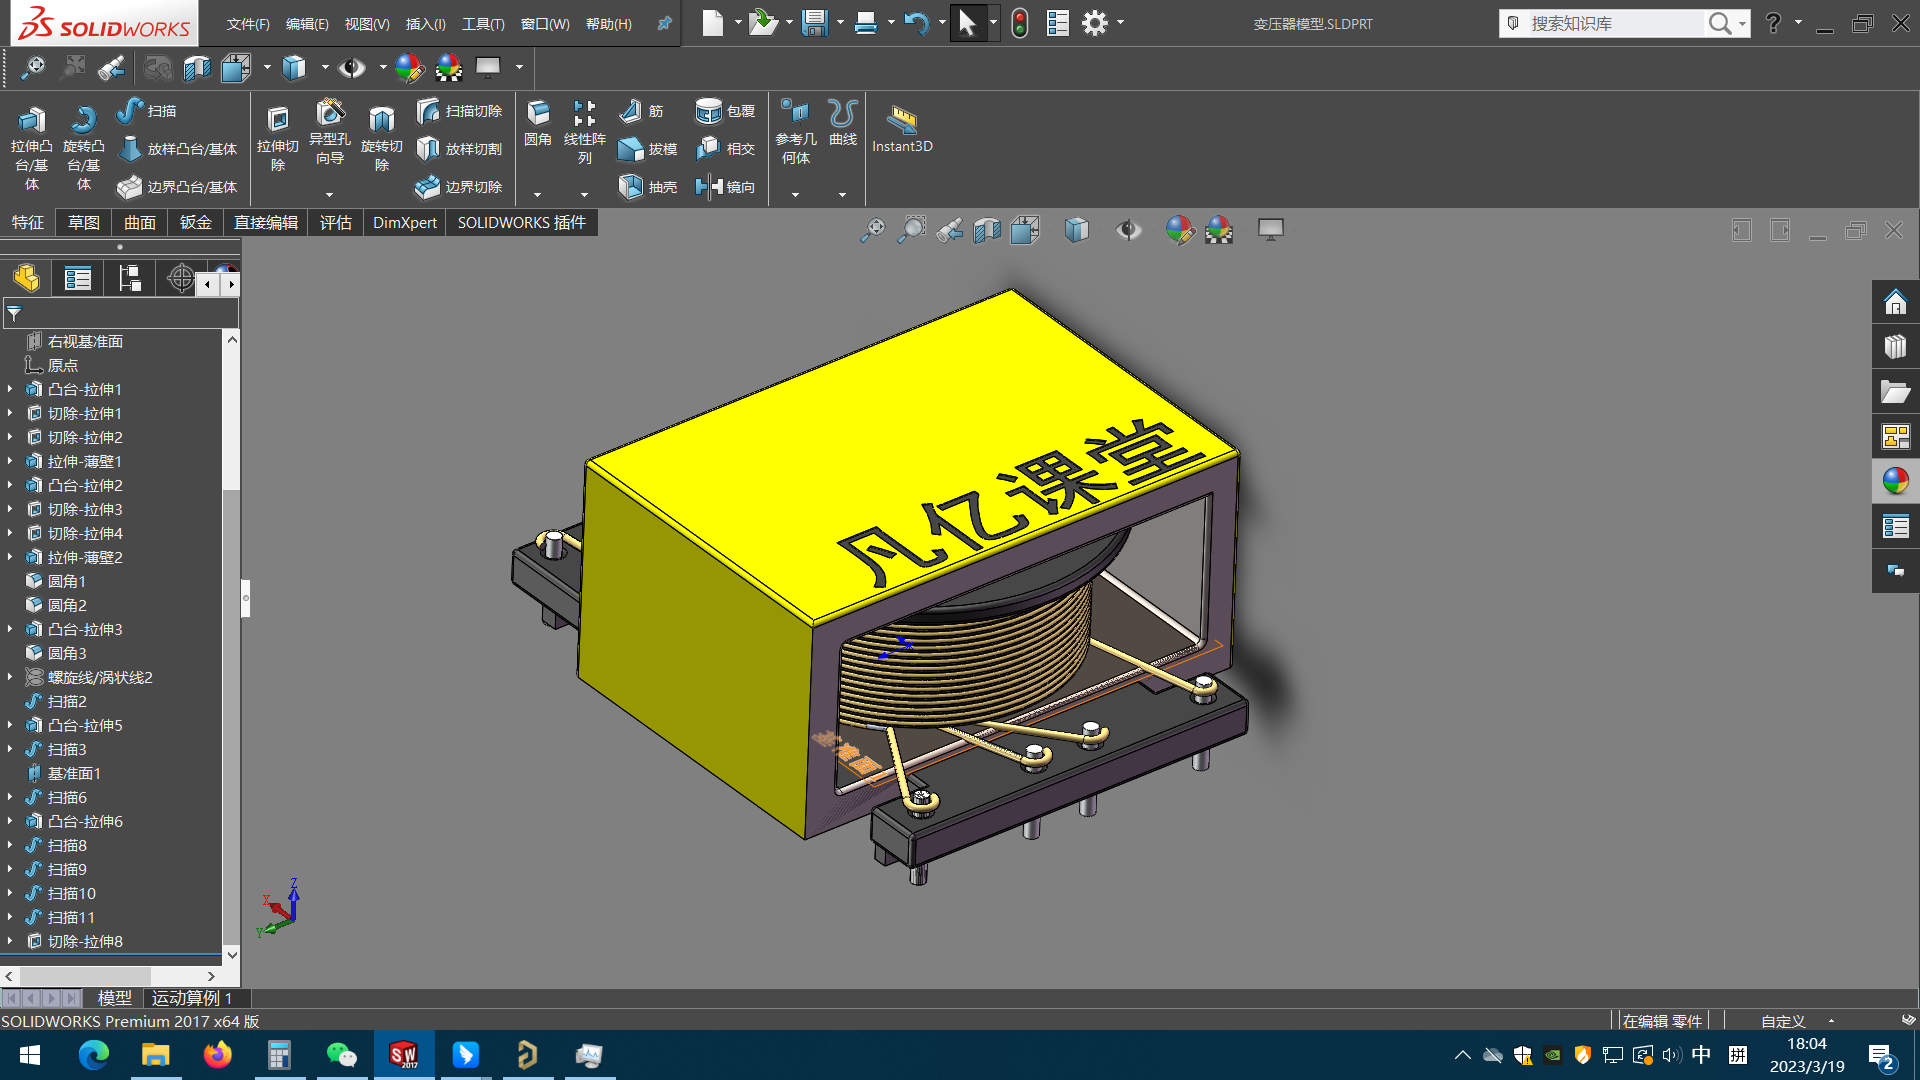
Task: Select the 筋 rib tool
Action: click(641, 111)
